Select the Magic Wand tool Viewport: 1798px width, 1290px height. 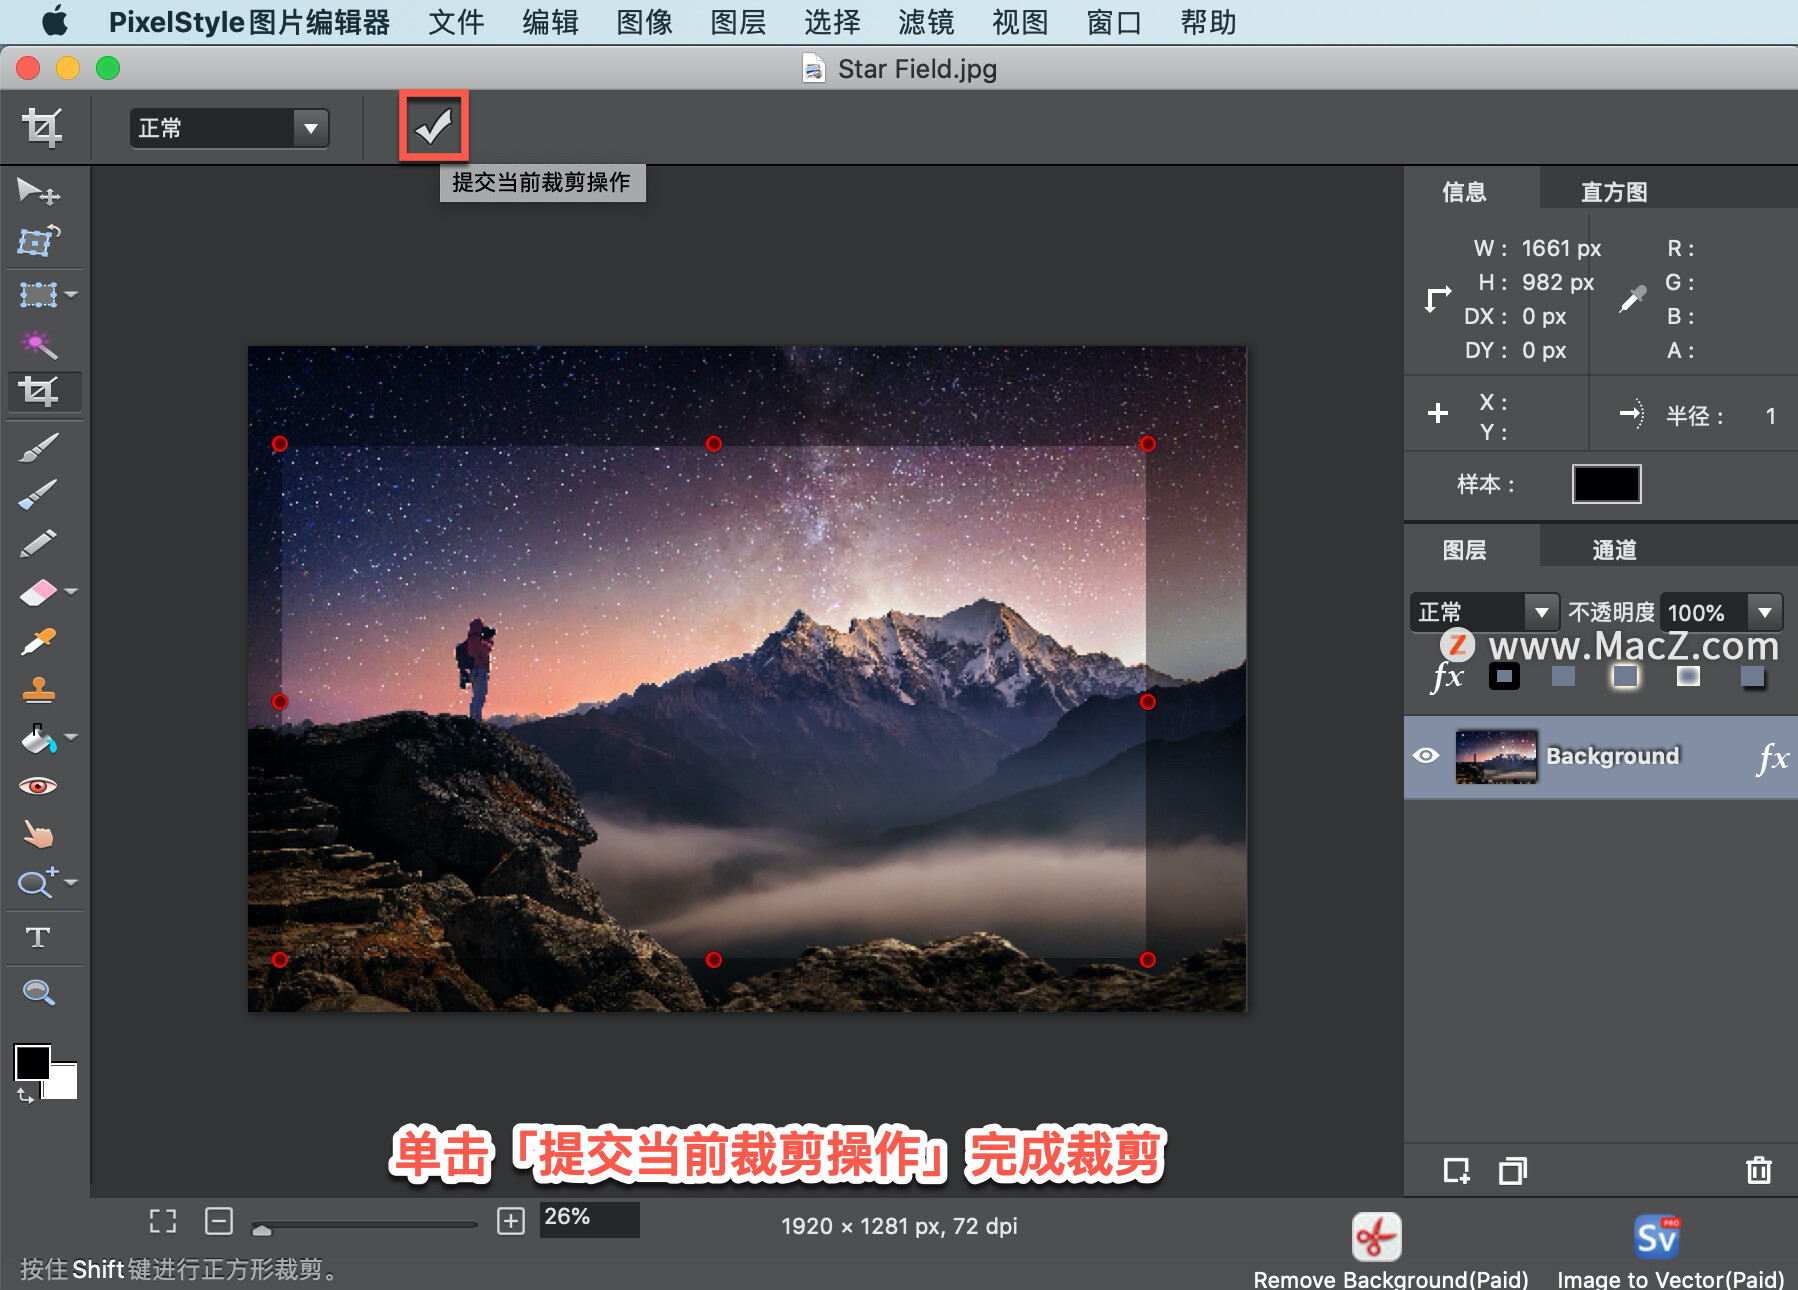(x=38, y=344)
